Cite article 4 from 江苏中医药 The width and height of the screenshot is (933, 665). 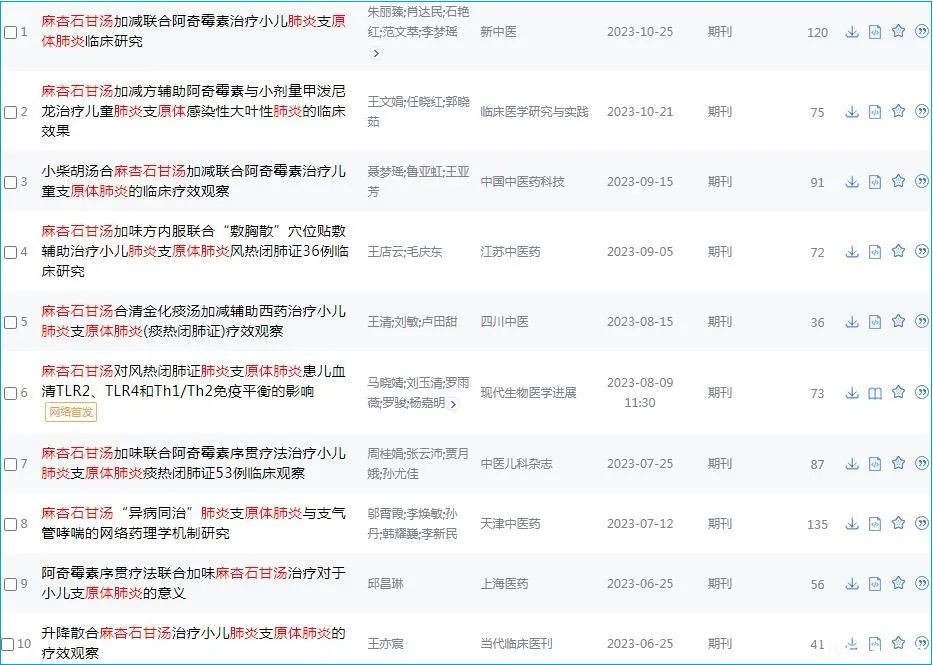(922, 251)
